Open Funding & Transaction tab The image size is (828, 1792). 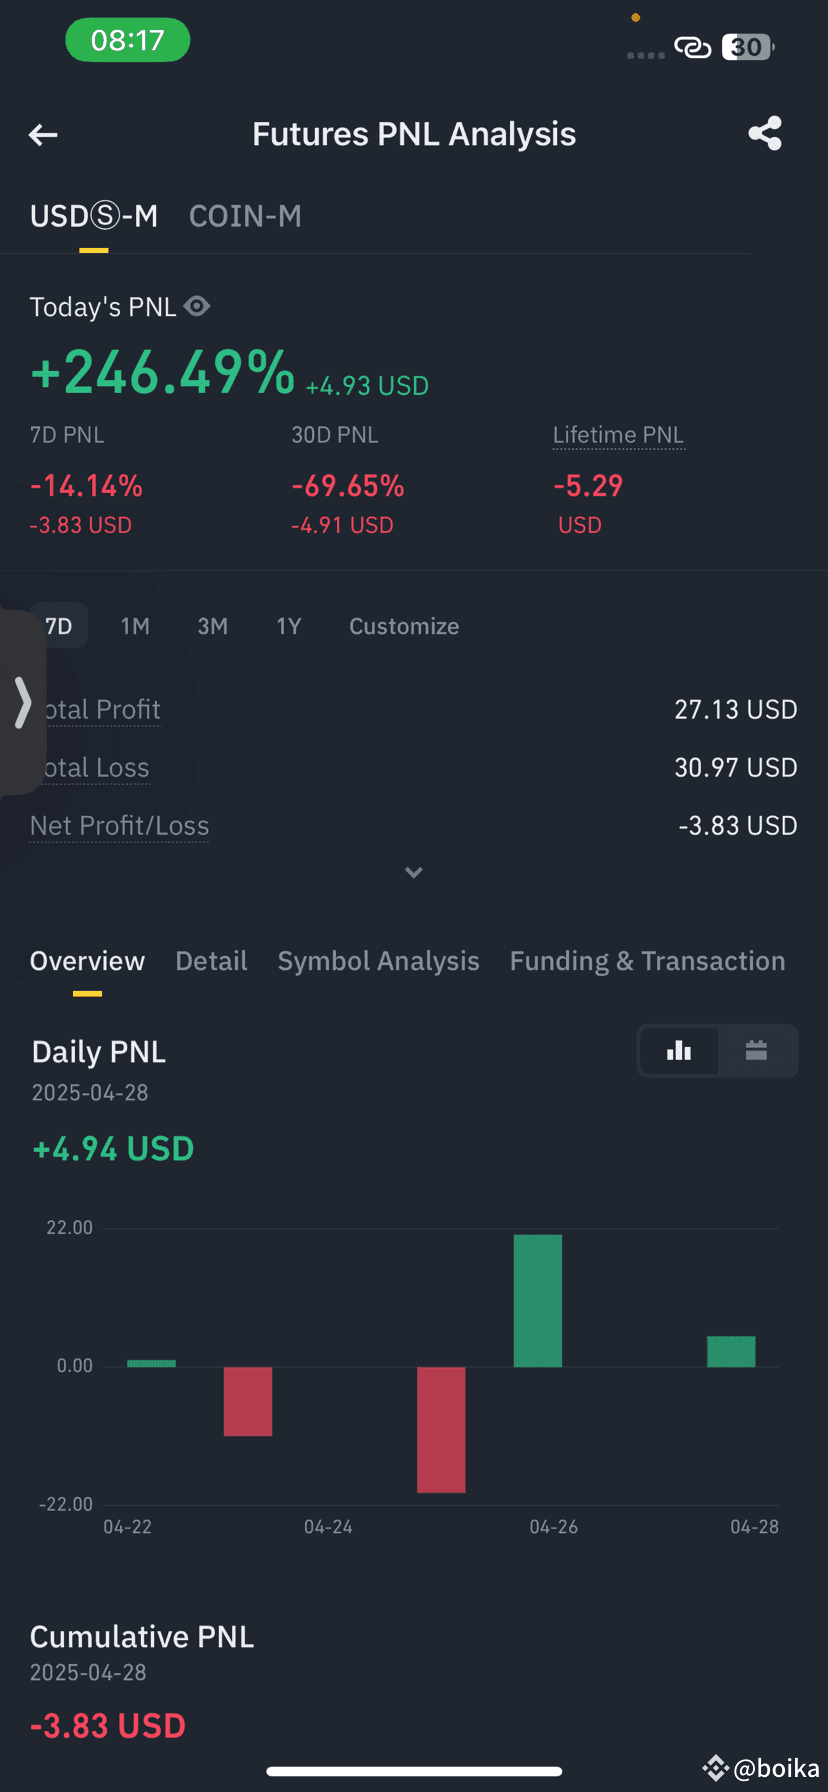(x=647, y=961)
